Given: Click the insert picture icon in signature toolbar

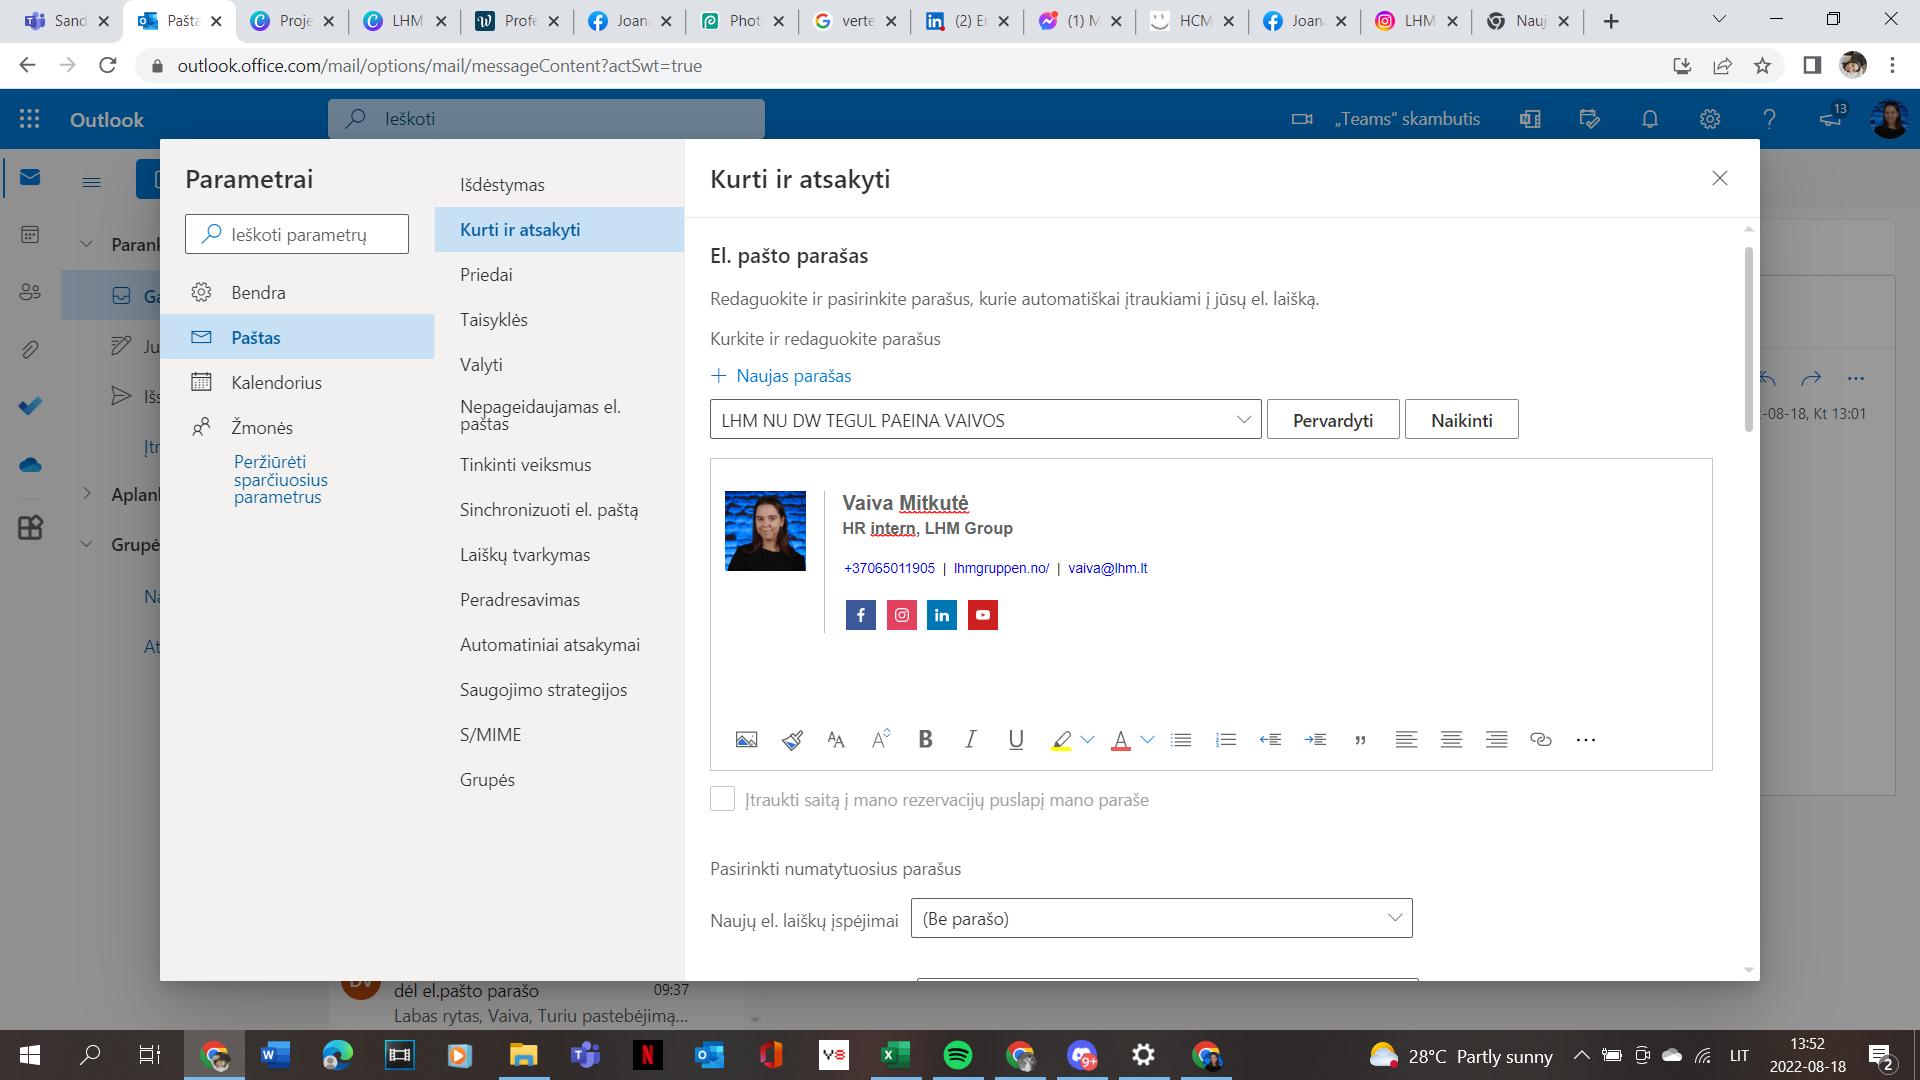Looking at the screenshot, I should (746, 740).
